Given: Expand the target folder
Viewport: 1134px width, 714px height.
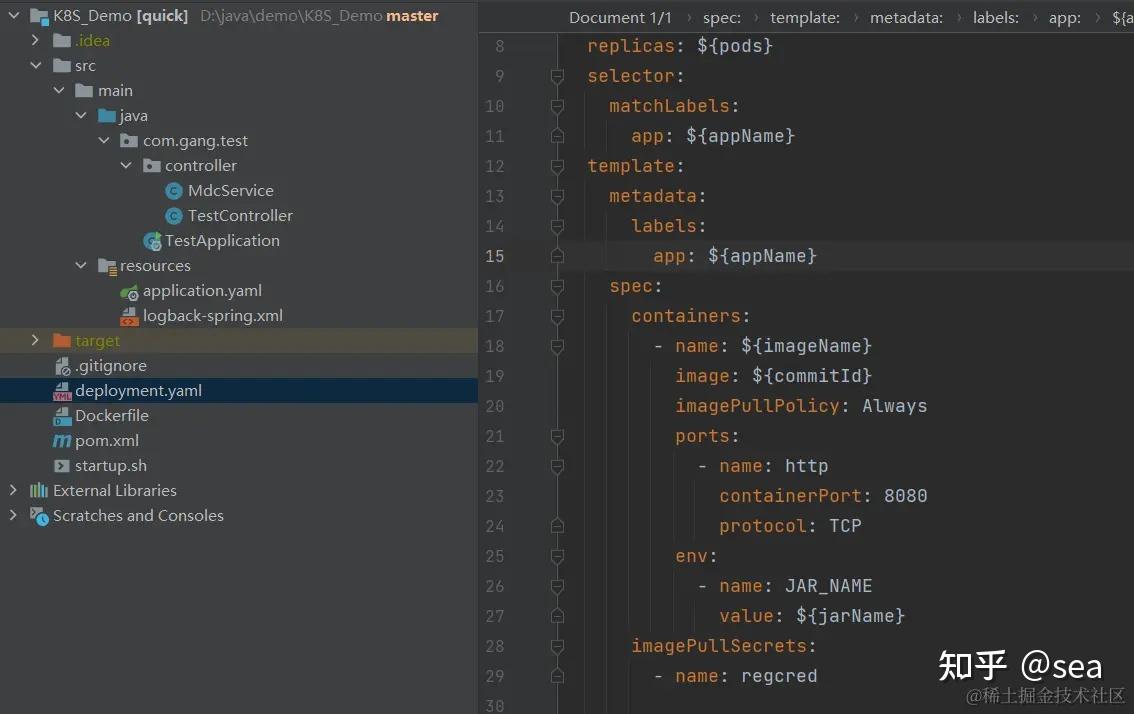Looking at the screenshot, I should pyautogui.click(x=36, y=340).
